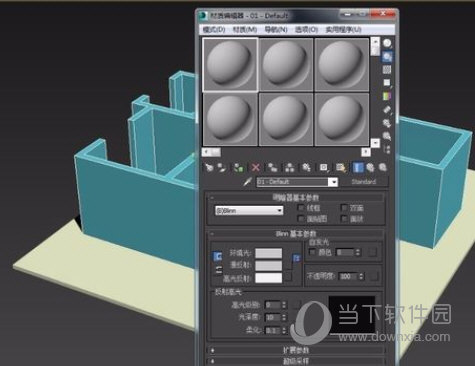Toggle the ambient-diffuse color lock button
Image resolution: width=475 pixels, height=366 pixels.
(x=218, y=256)
